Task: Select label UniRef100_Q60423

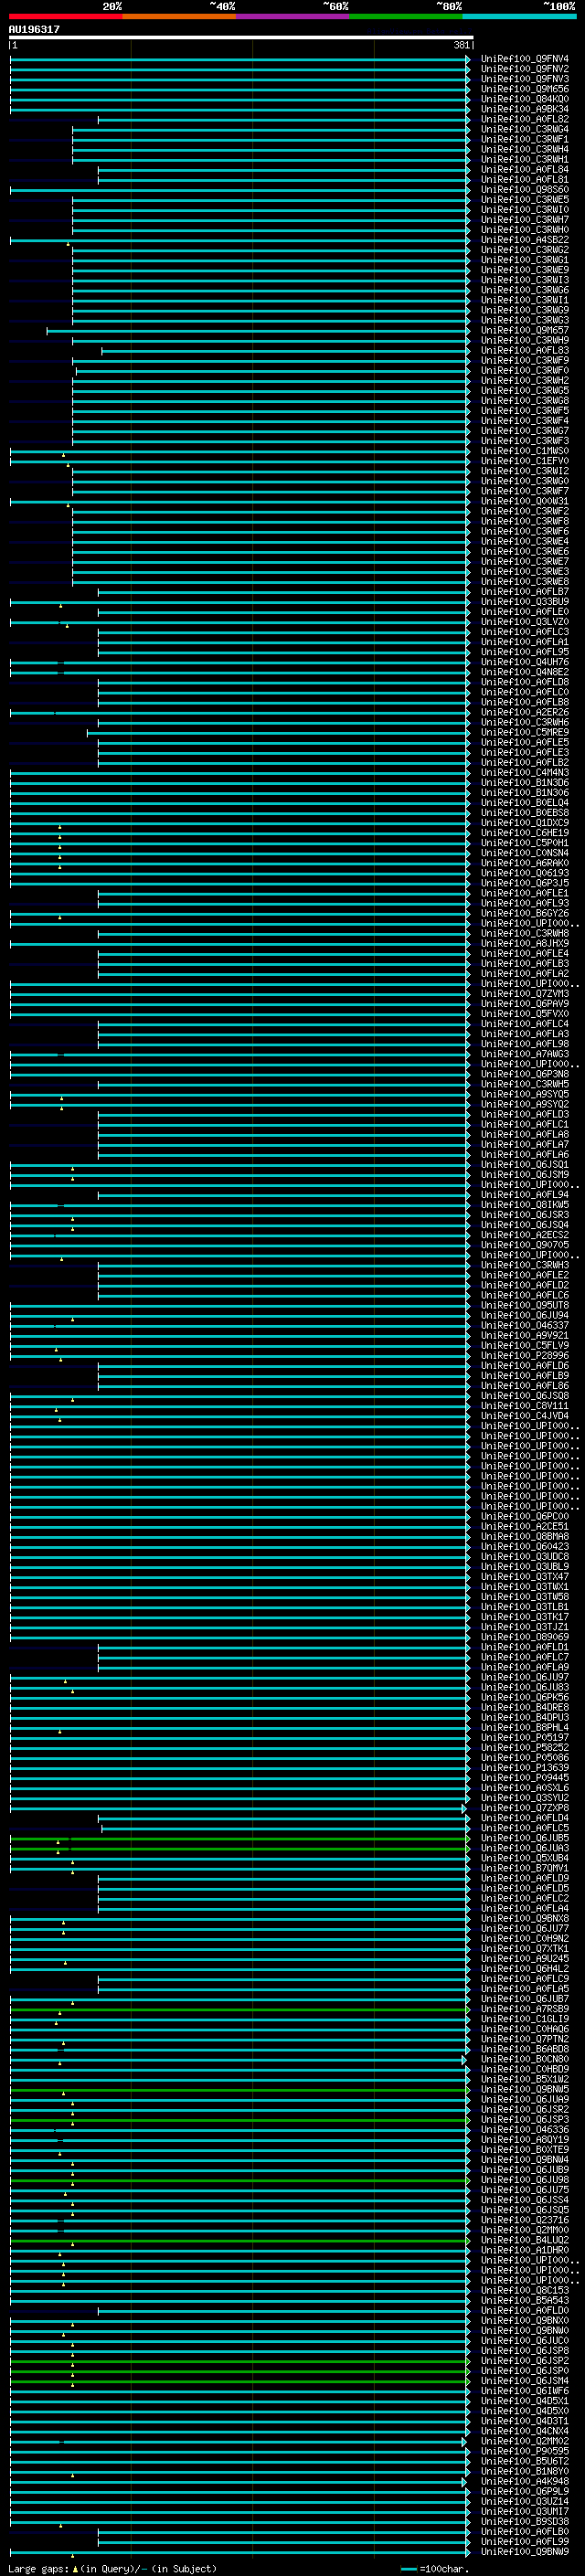Action: (x=524, y=1546)
